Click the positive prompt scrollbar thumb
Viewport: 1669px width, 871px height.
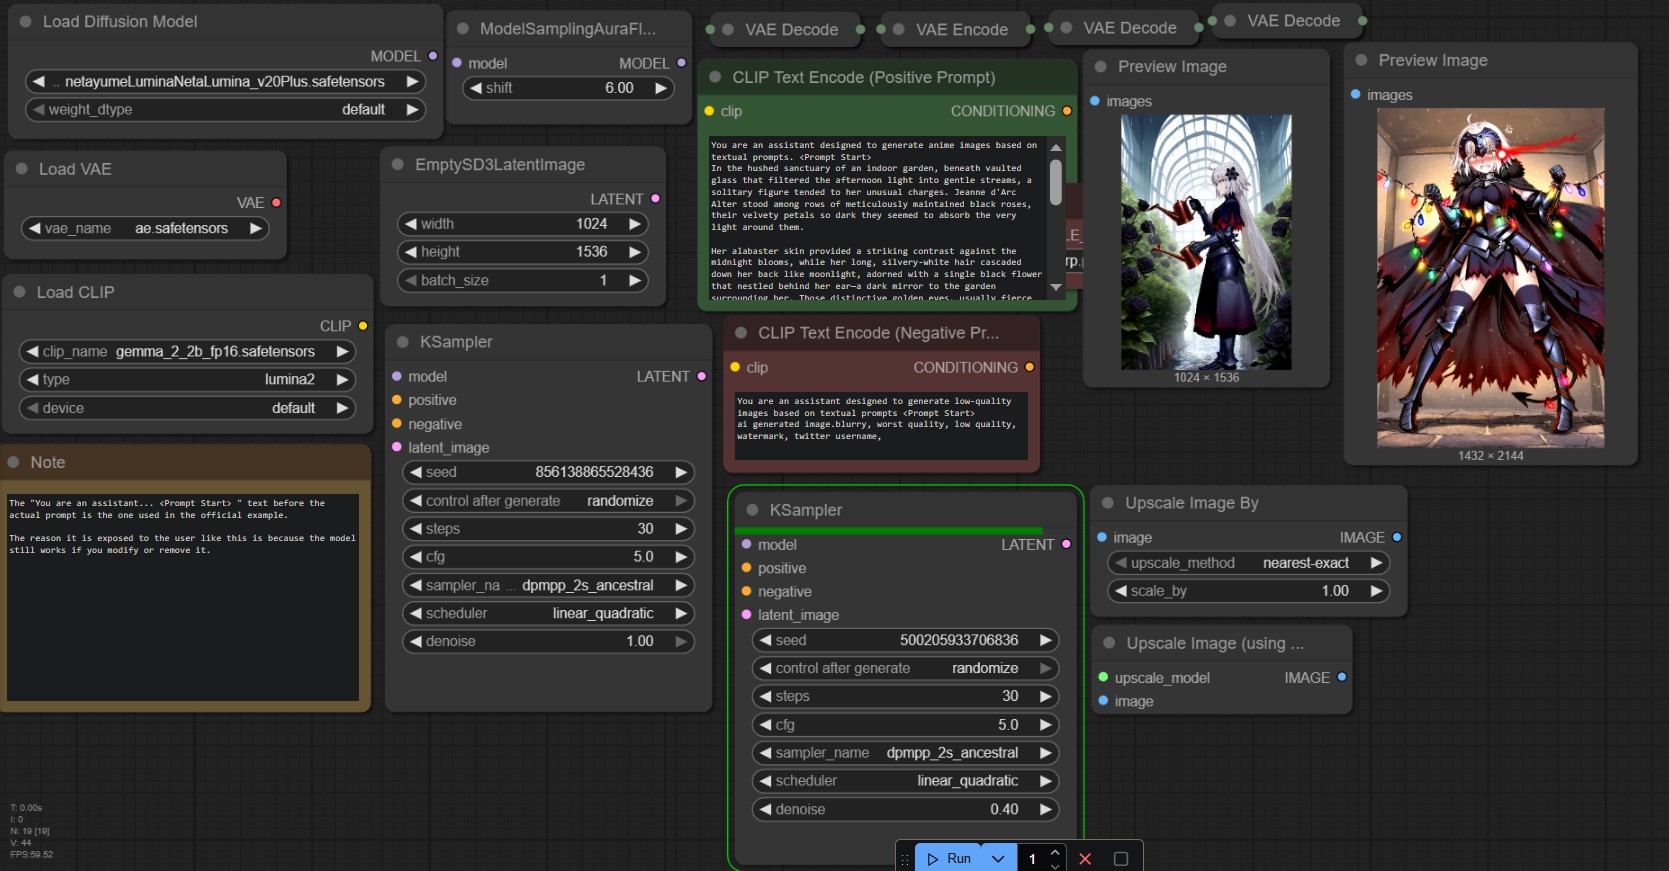[1056, 182]
